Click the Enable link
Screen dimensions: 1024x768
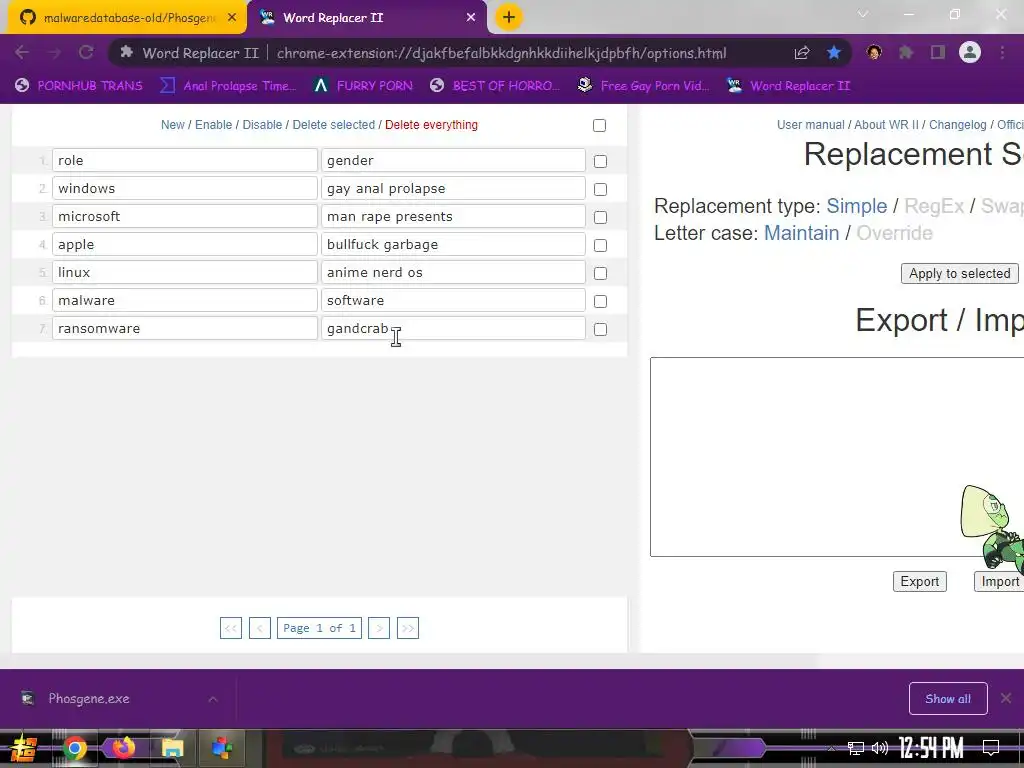click(x=214, y=125)
